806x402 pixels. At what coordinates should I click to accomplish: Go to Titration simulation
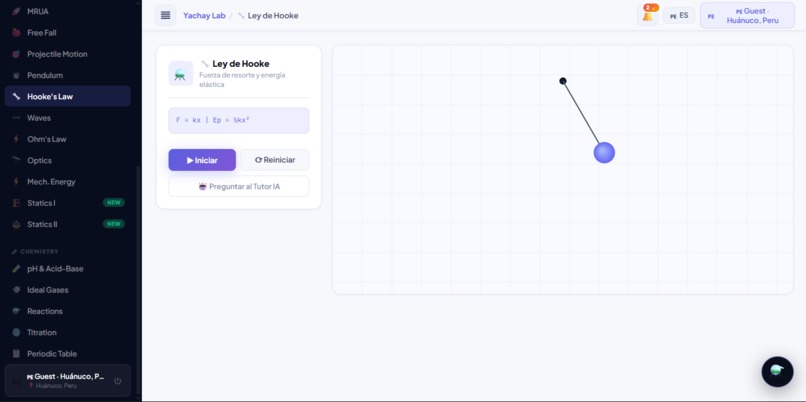coord(67,333)
